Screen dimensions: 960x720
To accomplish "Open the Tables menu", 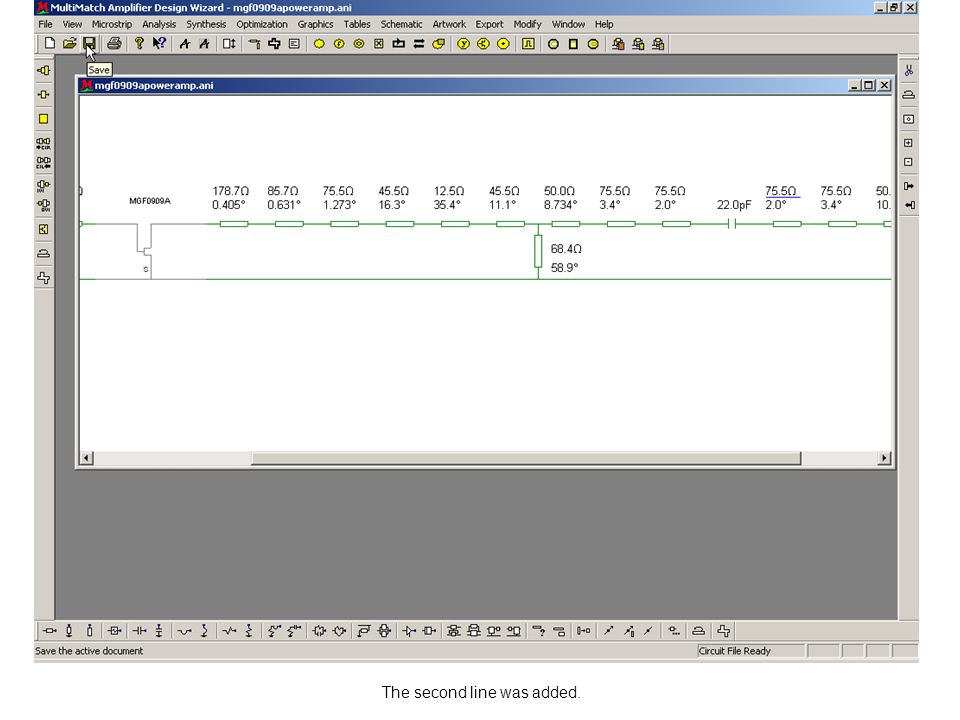I will click(x=357, y=24).
